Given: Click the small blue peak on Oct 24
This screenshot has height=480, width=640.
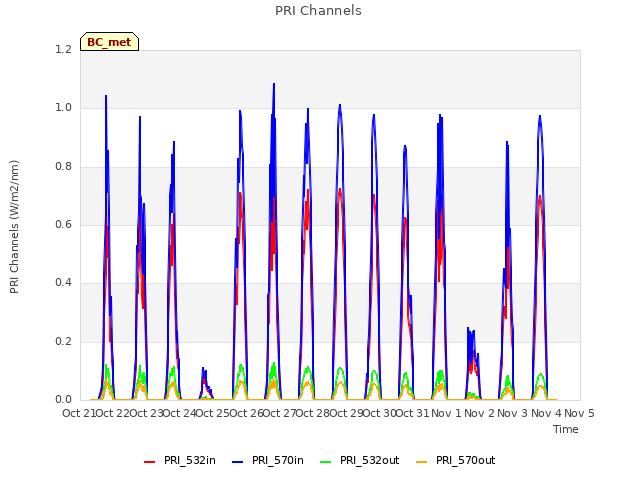Looking at the screenshot, I should pos(203,368).
